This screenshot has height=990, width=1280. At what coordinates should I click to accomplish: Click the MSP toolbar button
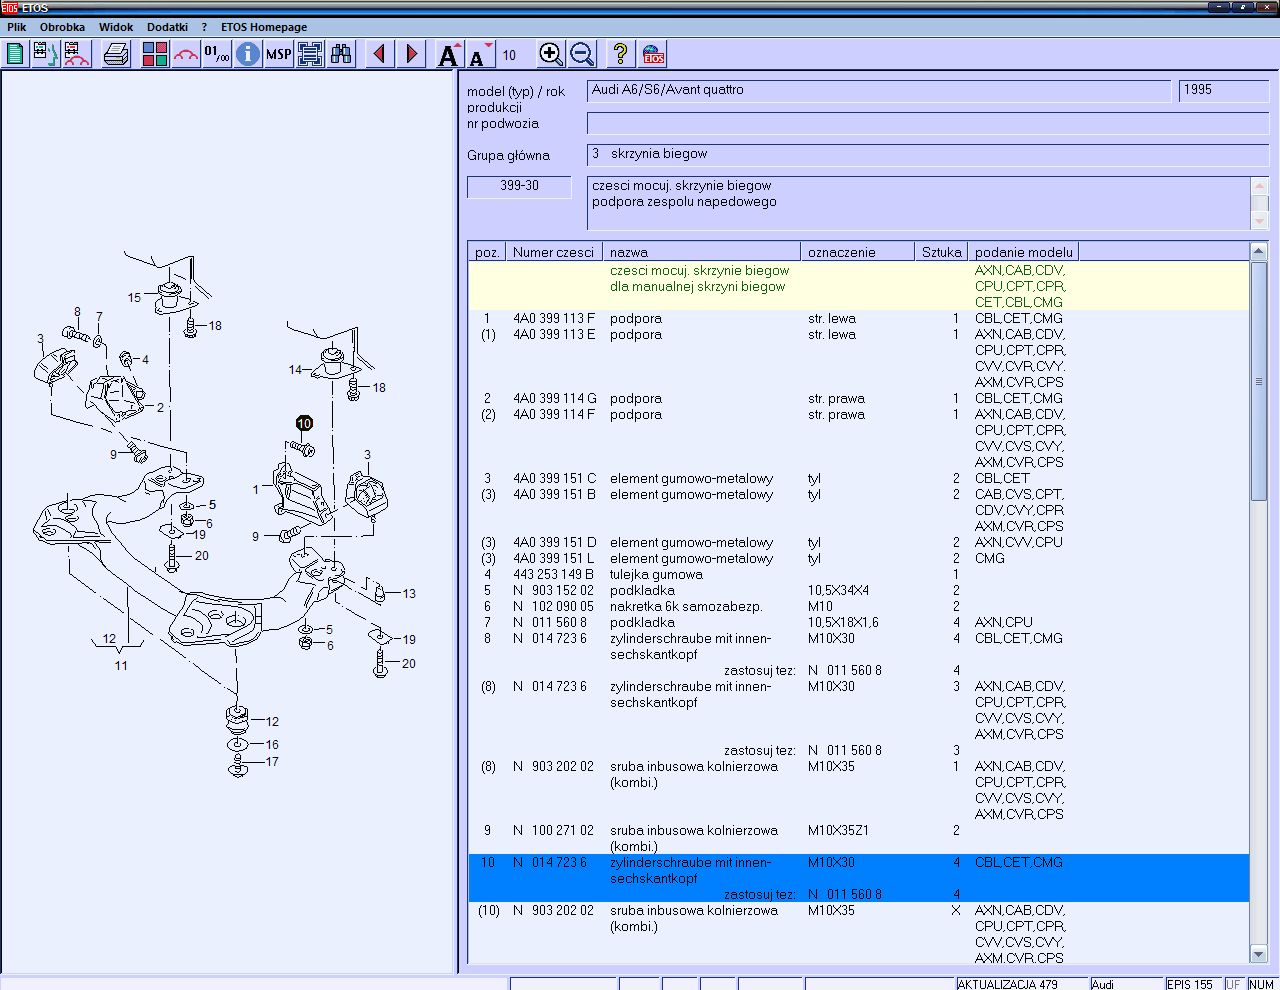pos(279,54)
